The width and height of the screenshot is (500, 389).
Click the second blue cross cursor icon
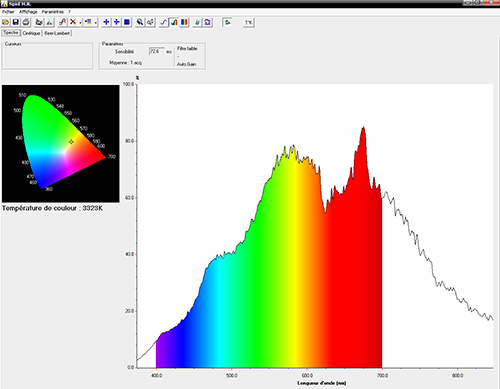pyautogui.click(x=116, y=22)
